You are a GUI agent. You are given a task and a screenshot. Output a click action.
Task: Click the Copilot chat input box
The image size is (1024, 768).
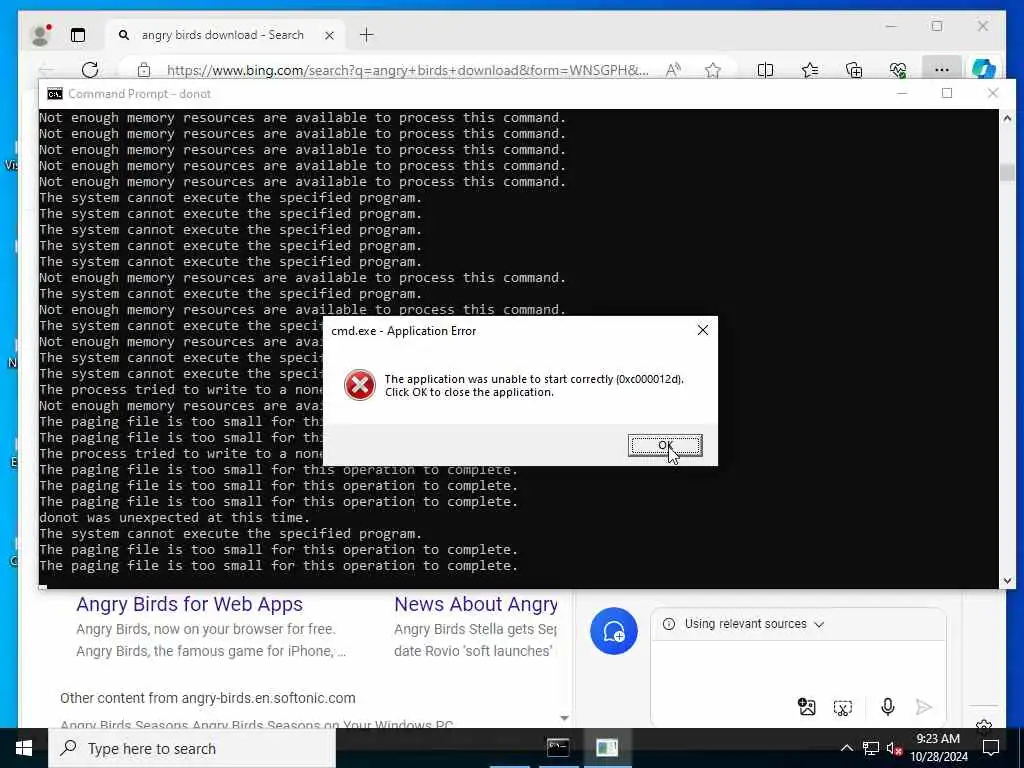(x=798, y=667)
